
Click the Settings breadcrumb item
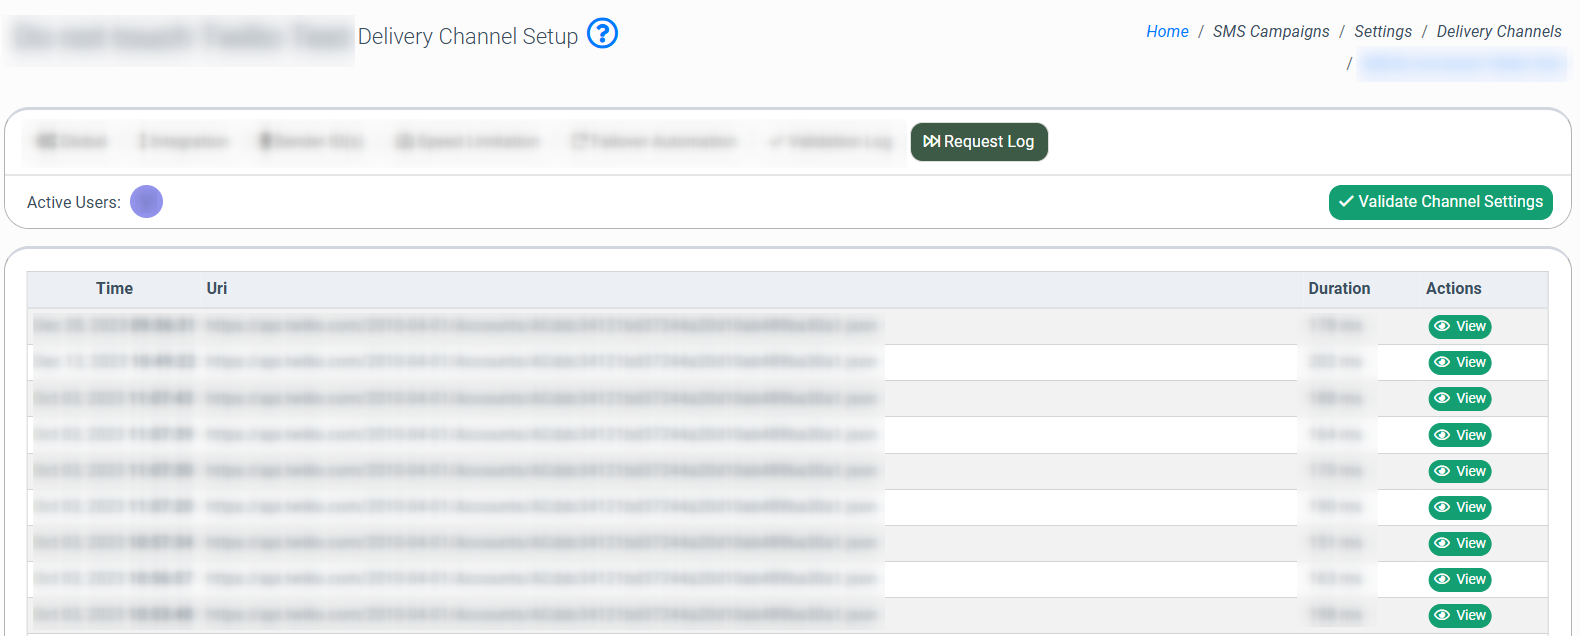click(x=1383, y=32)
